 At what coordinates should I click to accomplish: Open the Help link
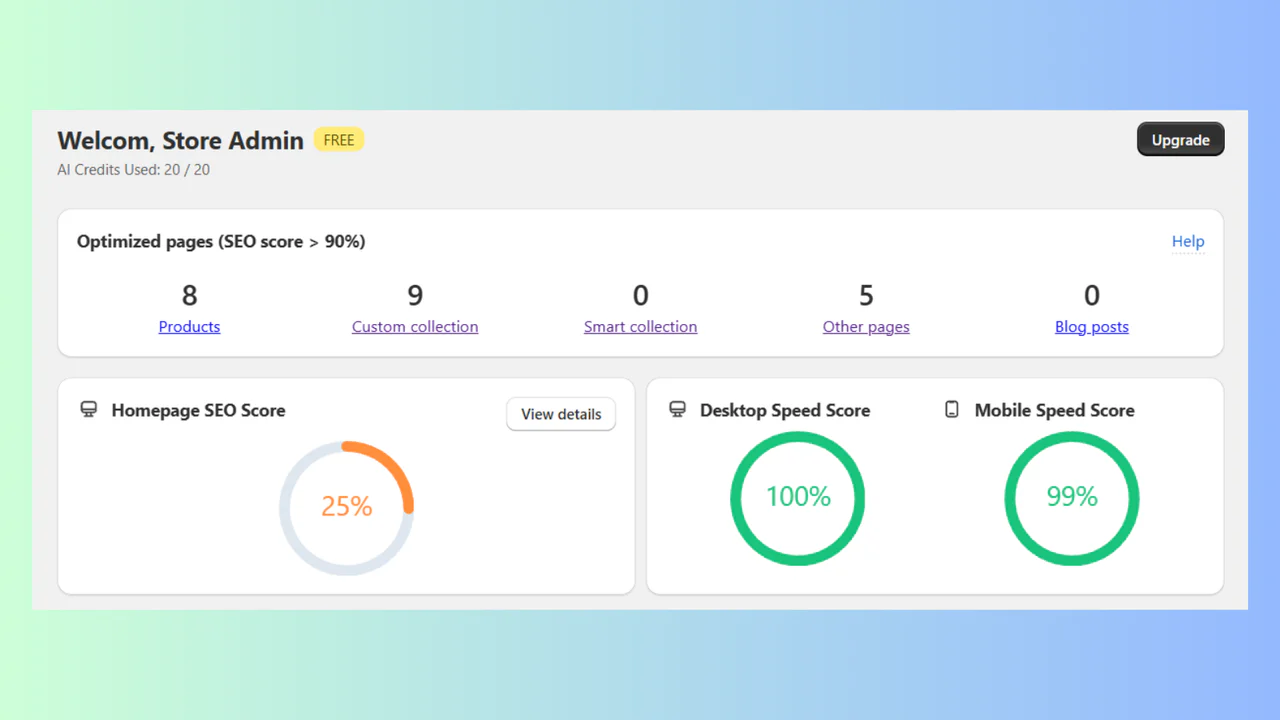1188,241
